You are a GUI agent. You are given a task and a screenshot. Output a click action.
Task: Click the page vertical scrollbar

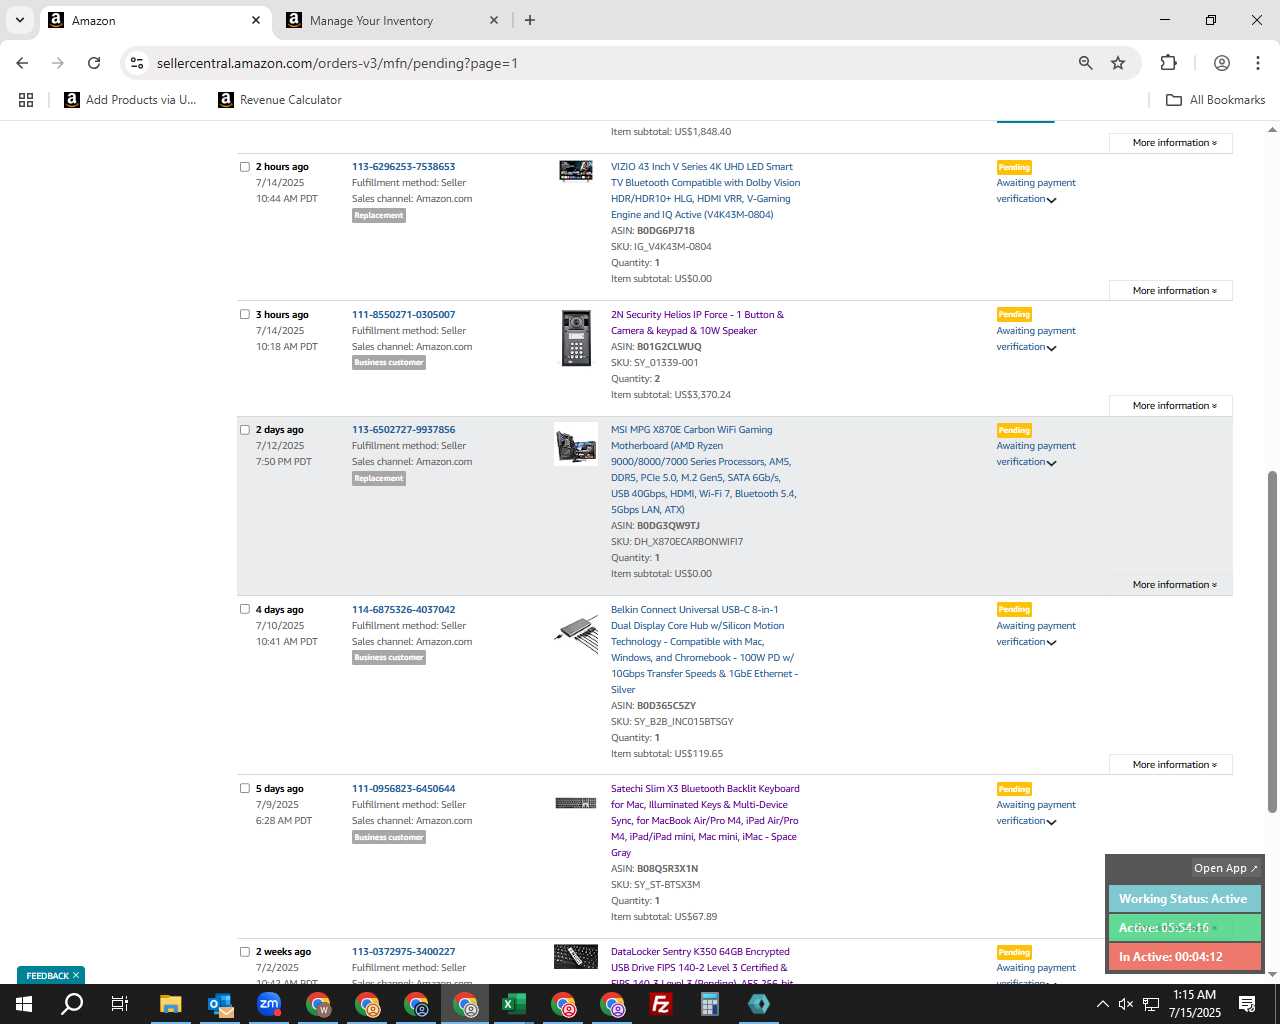(x=1272, y=640)
